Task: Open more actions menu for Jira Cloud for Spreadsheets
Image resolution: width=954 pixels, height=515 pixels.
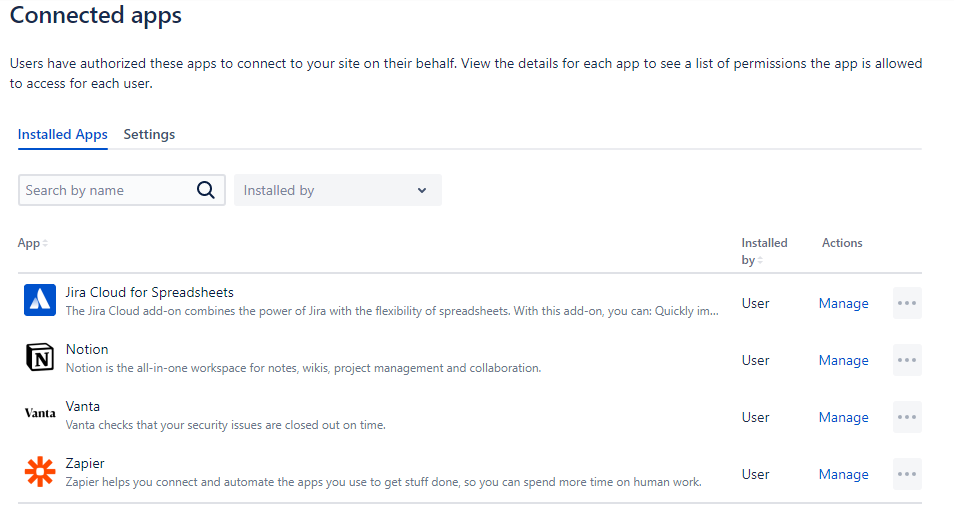Action: (907, 303)
